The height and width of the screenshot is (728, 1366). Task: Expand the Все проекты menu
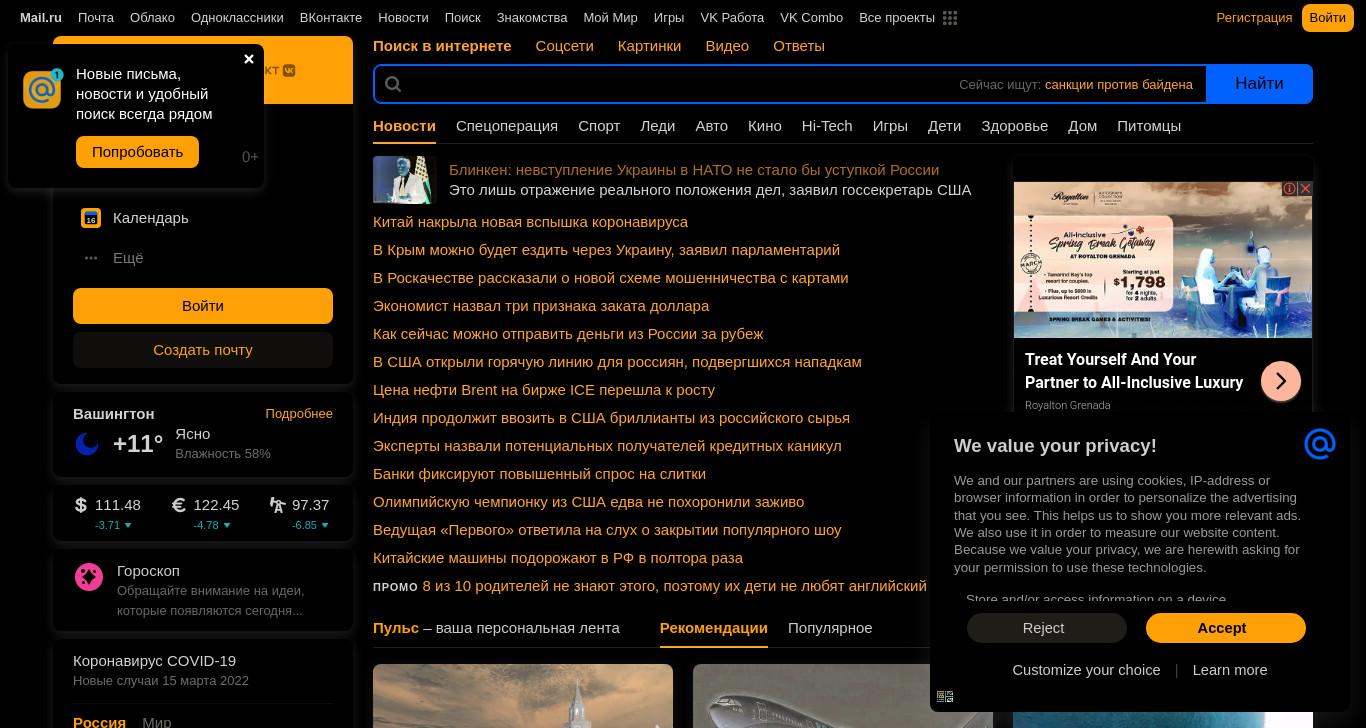tap(897, 18)
